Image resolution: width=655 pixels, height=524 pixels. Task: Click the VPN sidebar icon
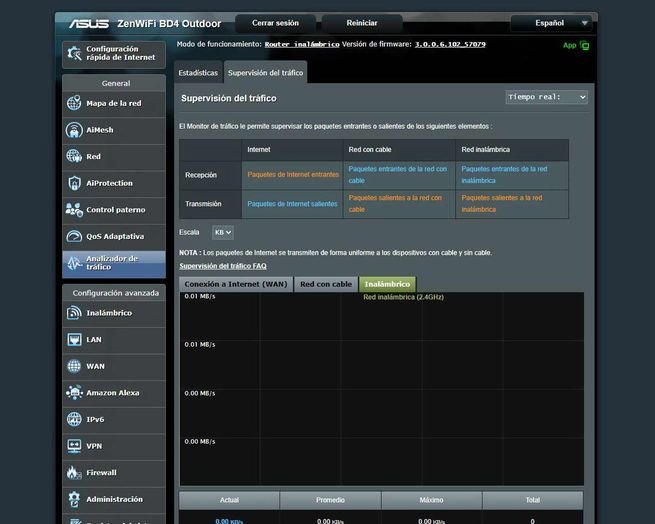[x=74, y=446]
